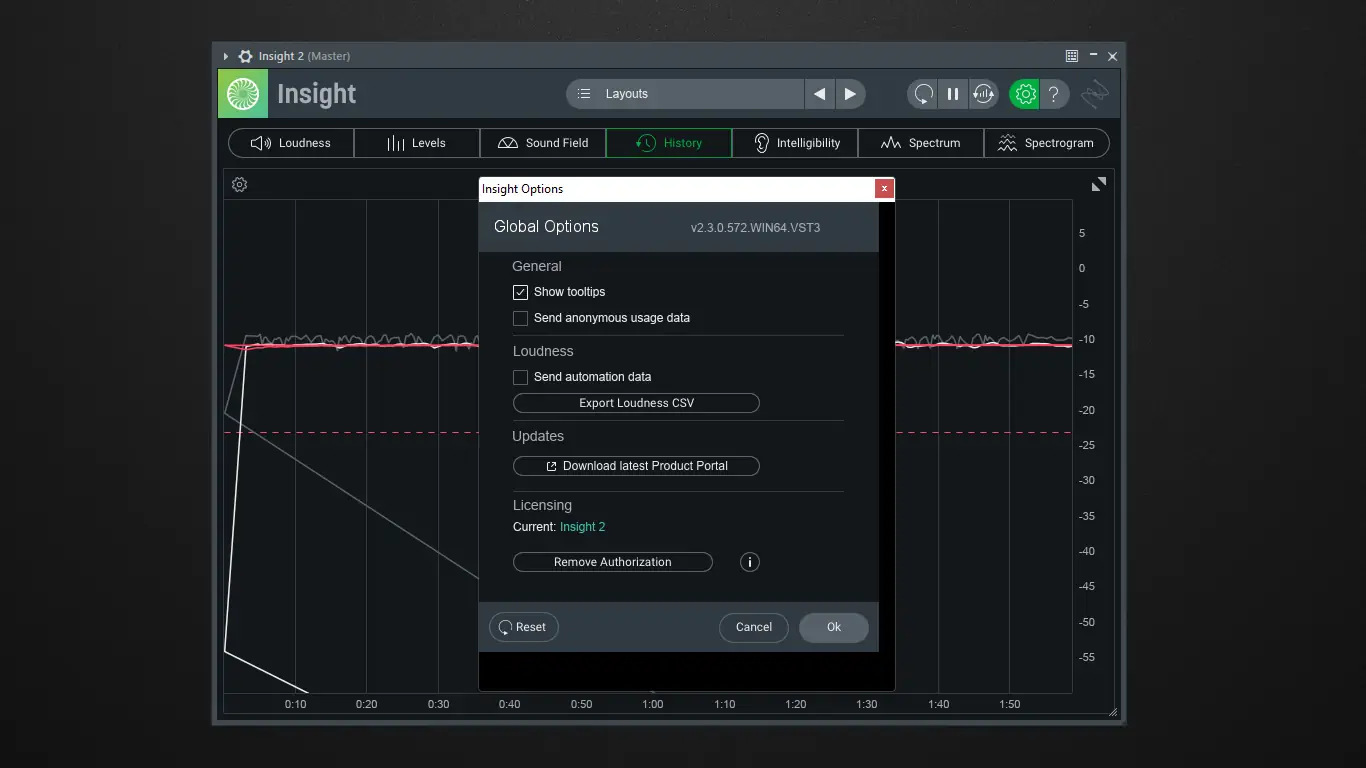Open History panel settings gear

click(239, 184)
